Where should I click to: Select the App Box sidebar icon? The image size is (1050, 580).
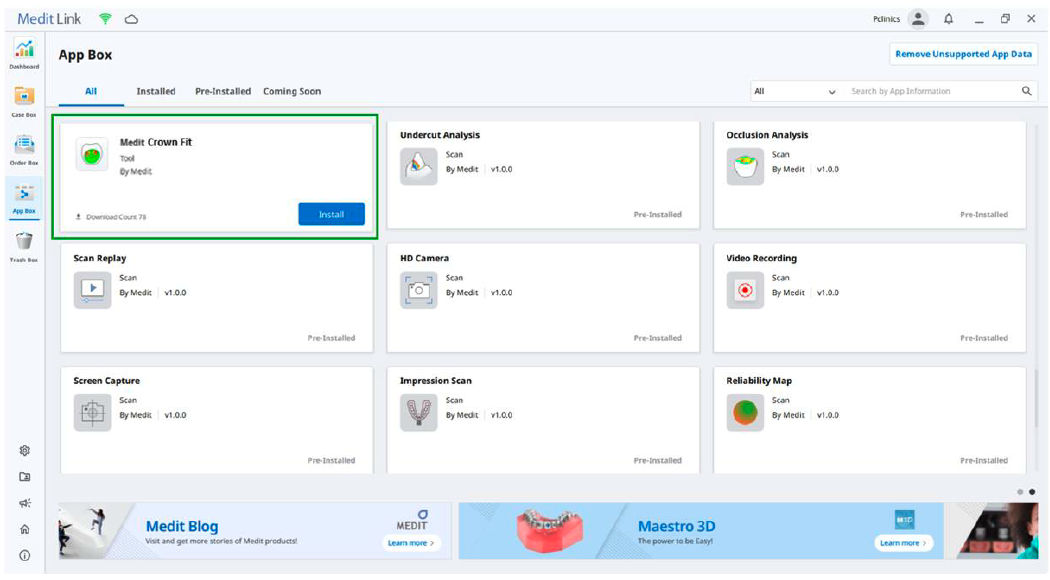(24, 199)
